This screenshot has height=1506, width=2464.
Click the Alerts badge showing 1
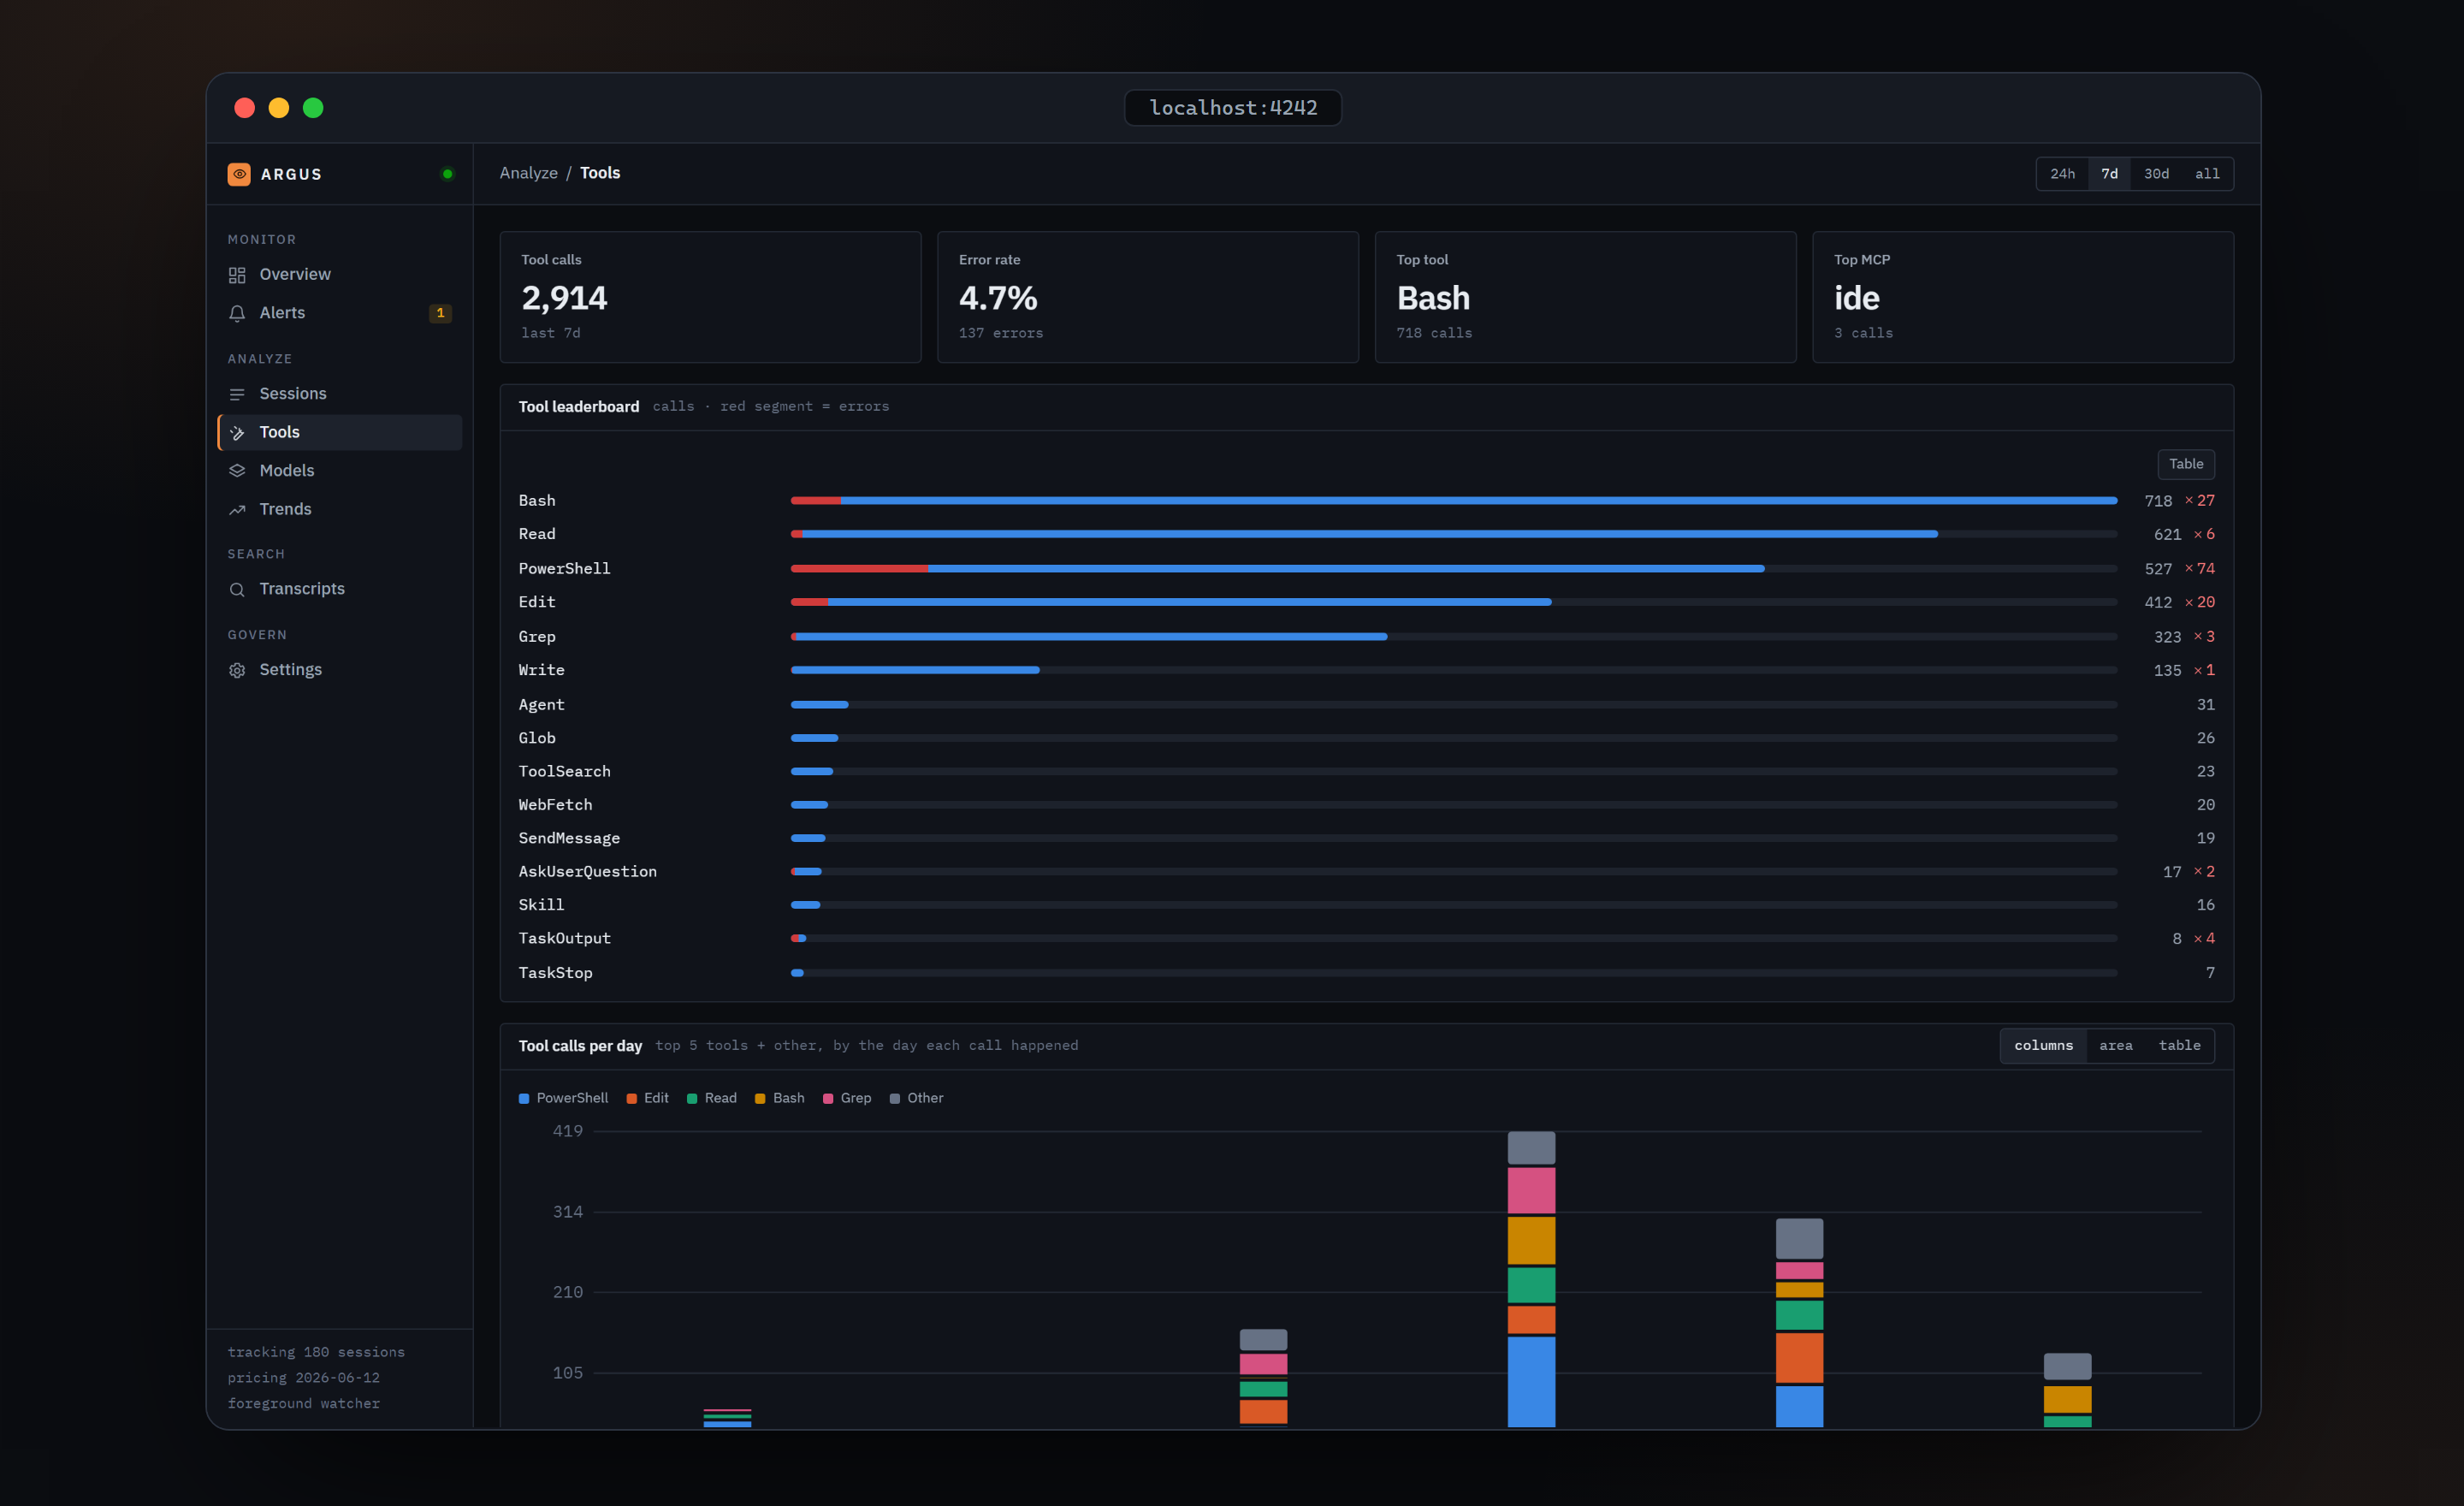point(440,313)
